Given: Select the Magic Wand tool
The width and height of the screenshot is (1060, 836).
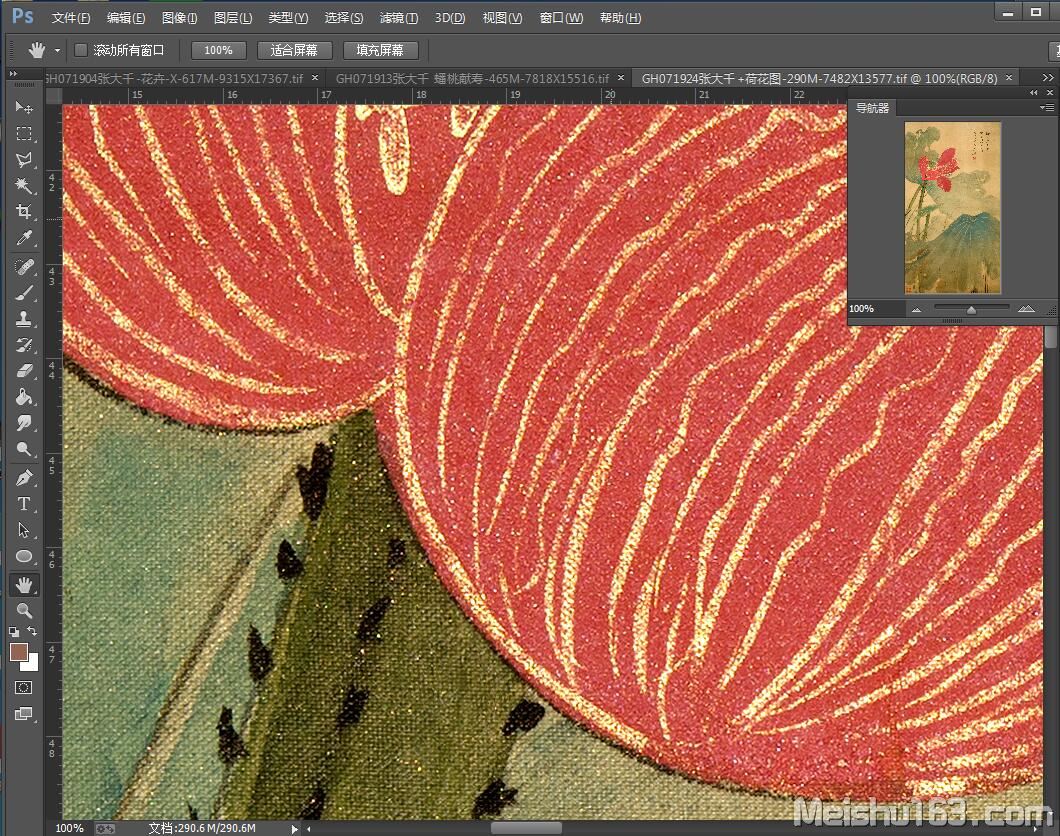Looking at the screenshot, I should pyautogui.click(x=24, y=186).
